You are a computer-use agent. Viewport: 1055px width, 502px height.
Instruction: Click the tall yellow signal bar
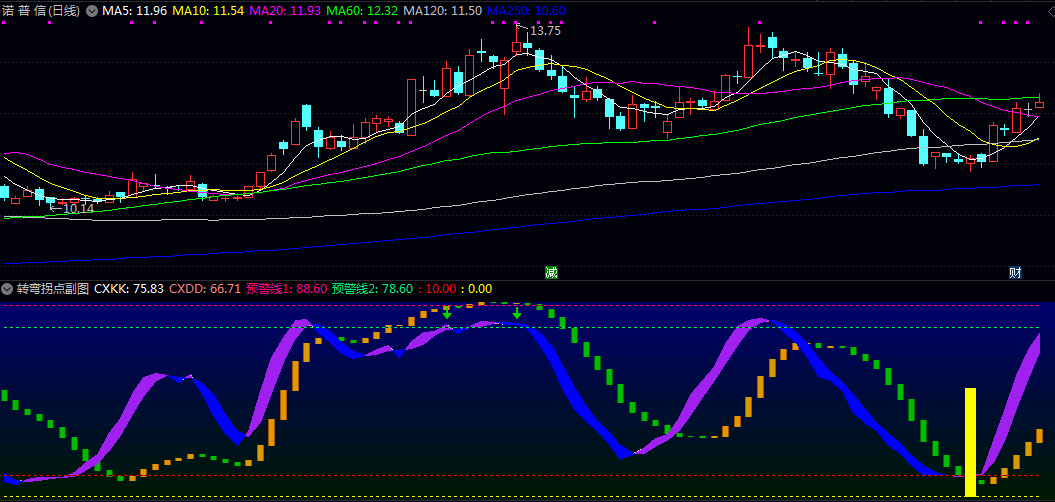pyautogui.click(x=970, y=442)
